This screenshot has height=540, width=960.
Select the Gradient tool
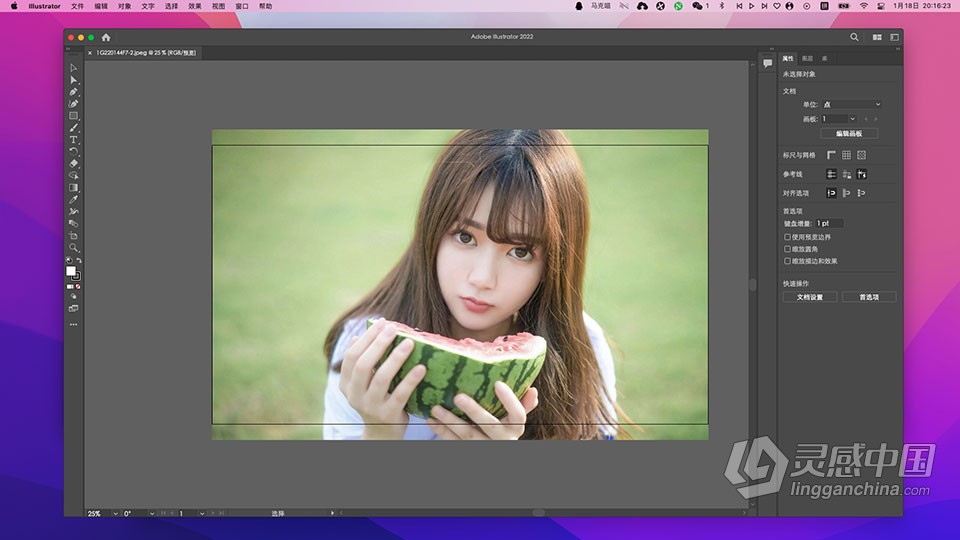[x=73, y=188]
